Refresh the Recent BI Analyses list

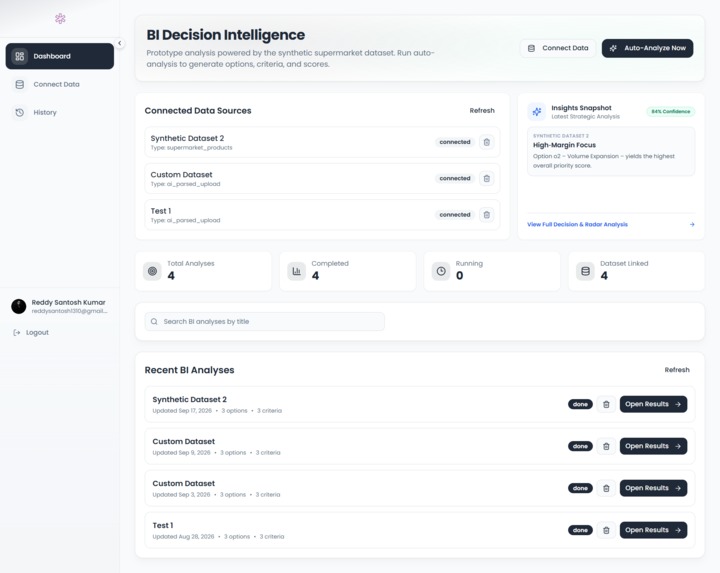click(x=677, y=370)
